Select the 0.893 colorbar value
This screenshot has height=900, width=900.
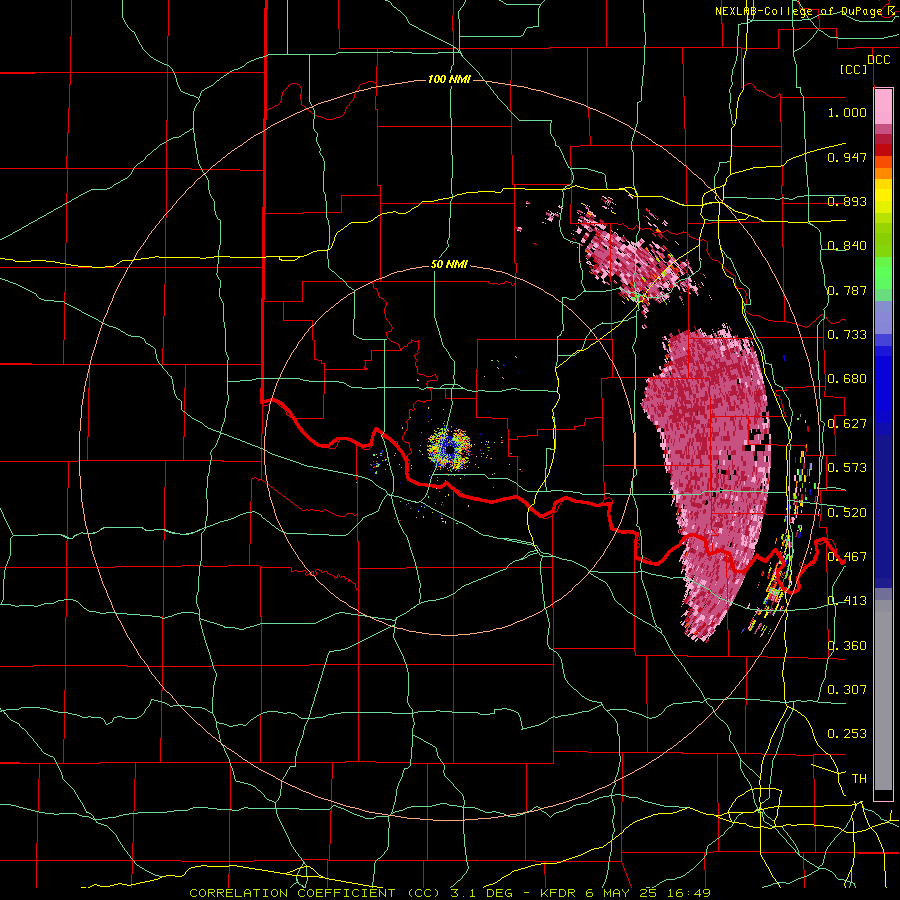[x=847, y=201]
